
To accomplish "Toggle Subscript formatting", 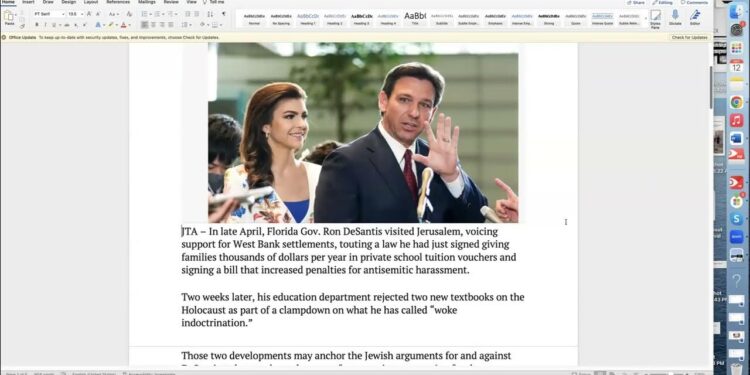I will point(76,25).
